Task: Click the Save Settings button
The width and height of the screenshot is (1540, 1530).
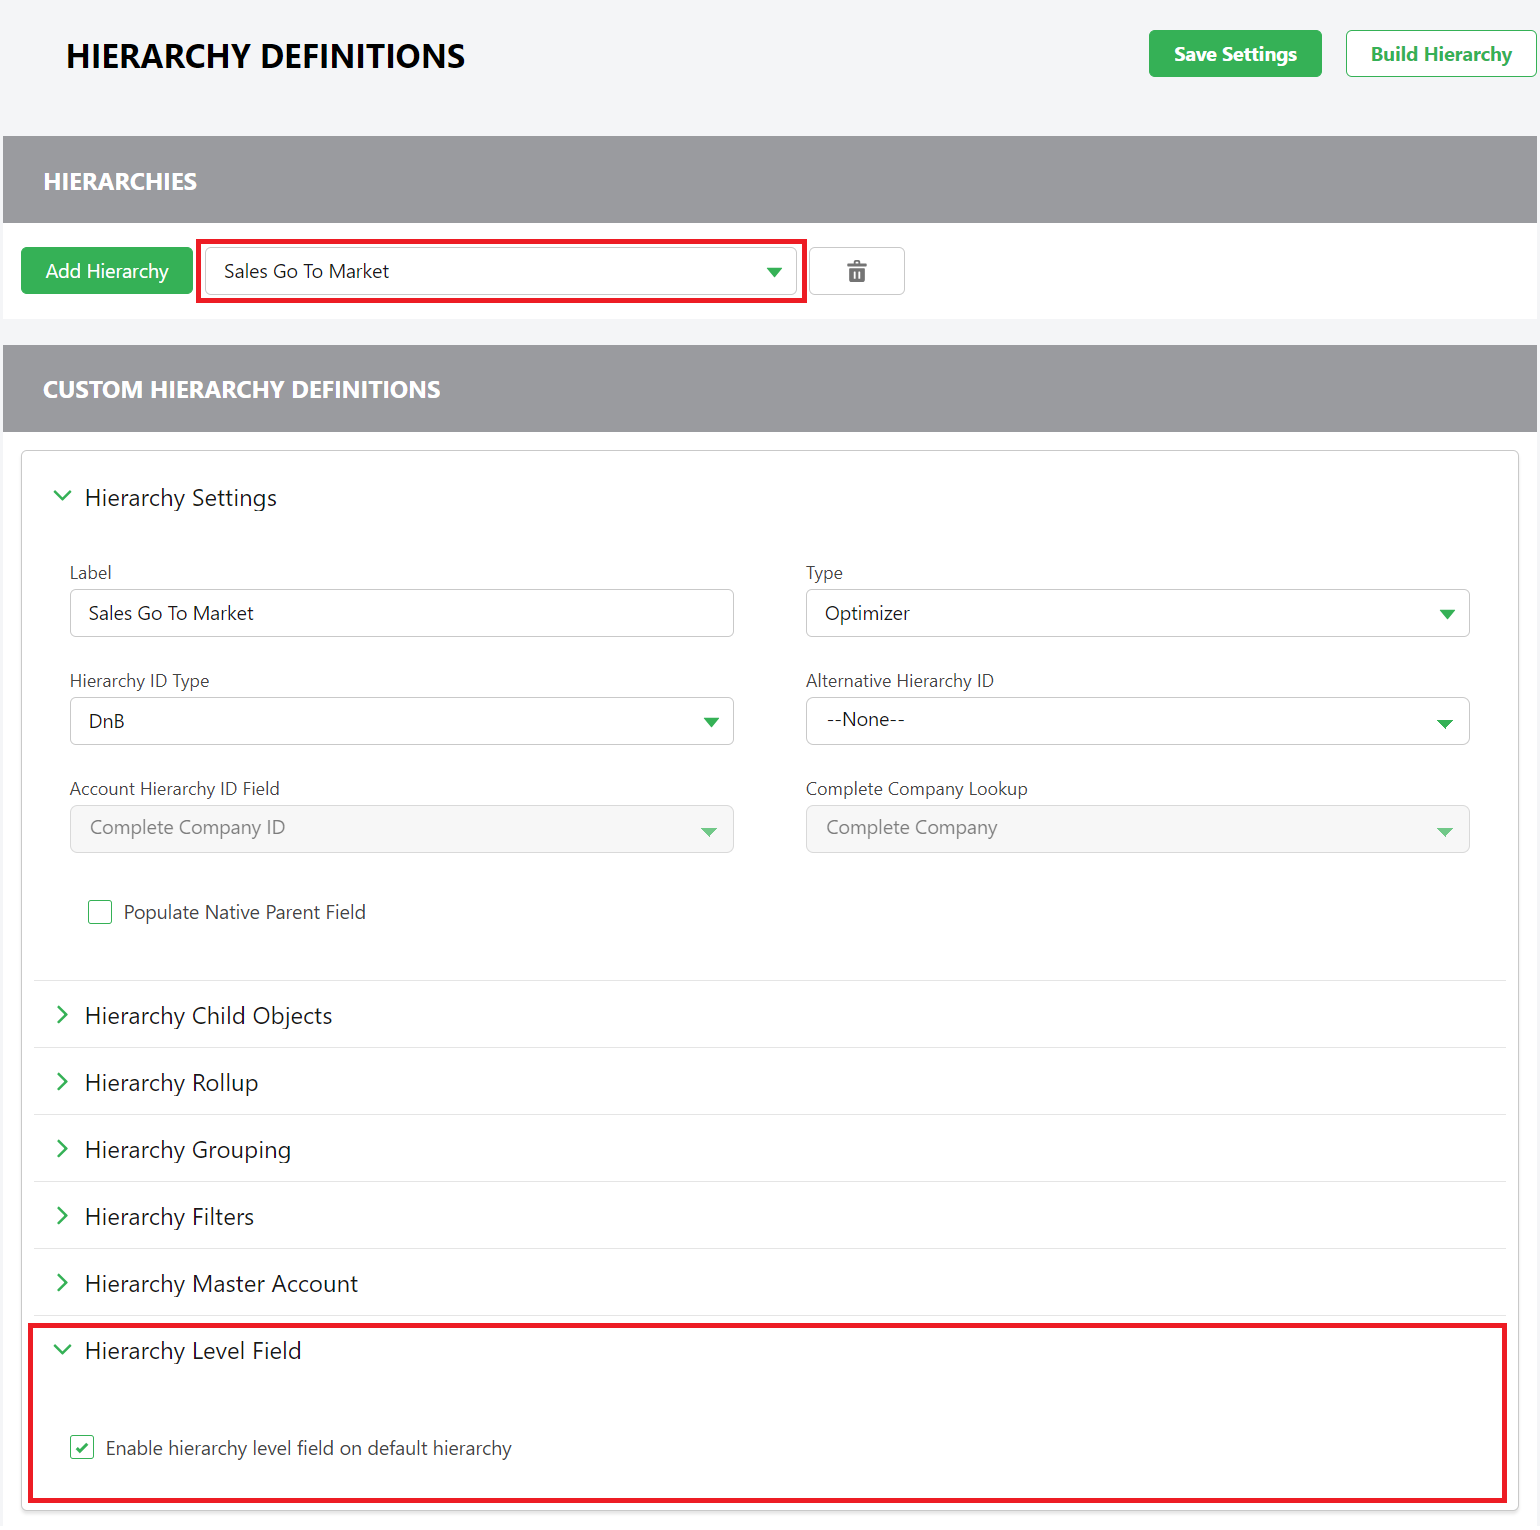Action: pyautogui.click(x=1234, y=54)
